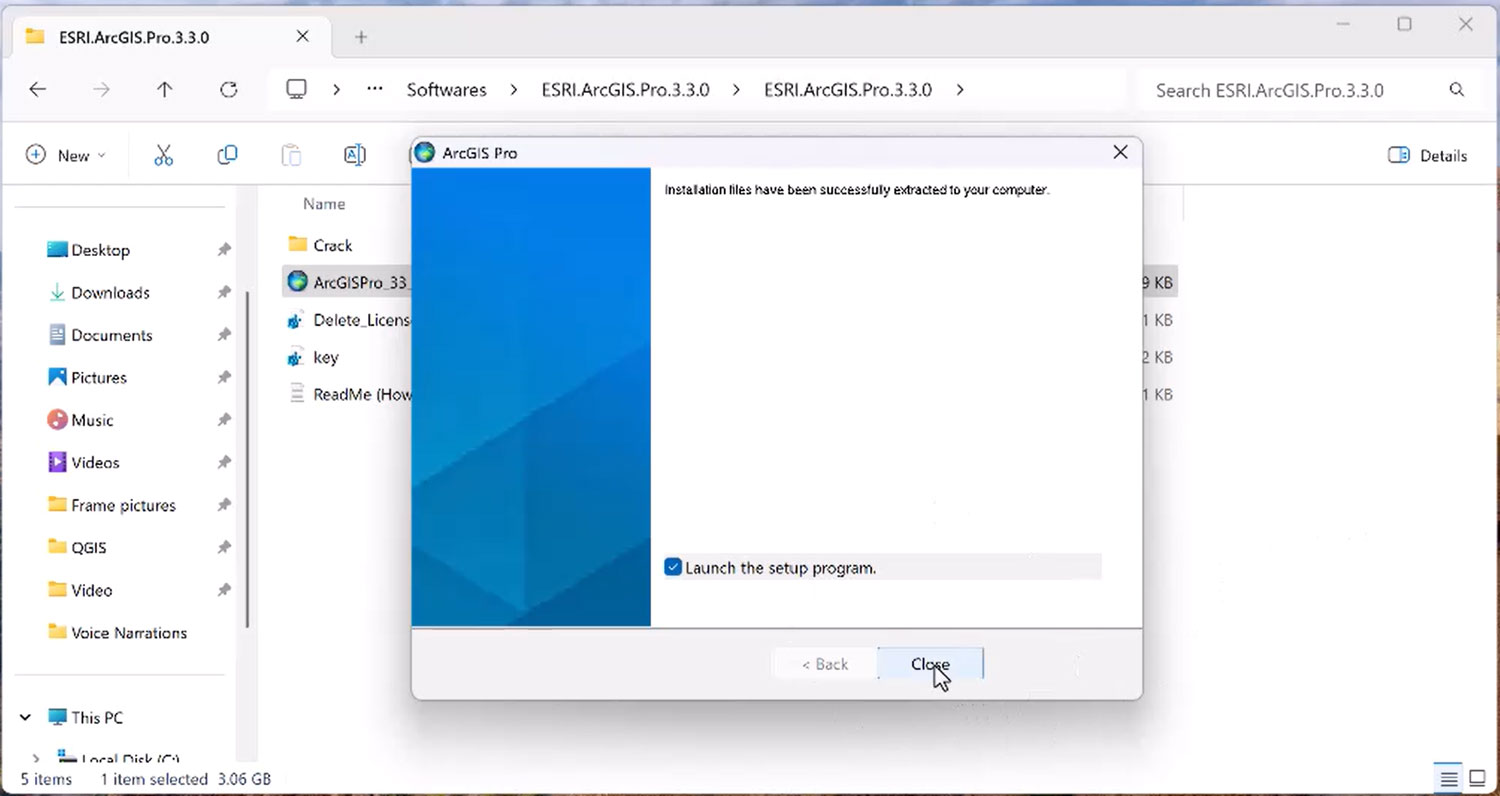Viewport: 1500px width, 796px height.
Task: Expand breadcrumb chevron after Softwares
Action: 514,90
